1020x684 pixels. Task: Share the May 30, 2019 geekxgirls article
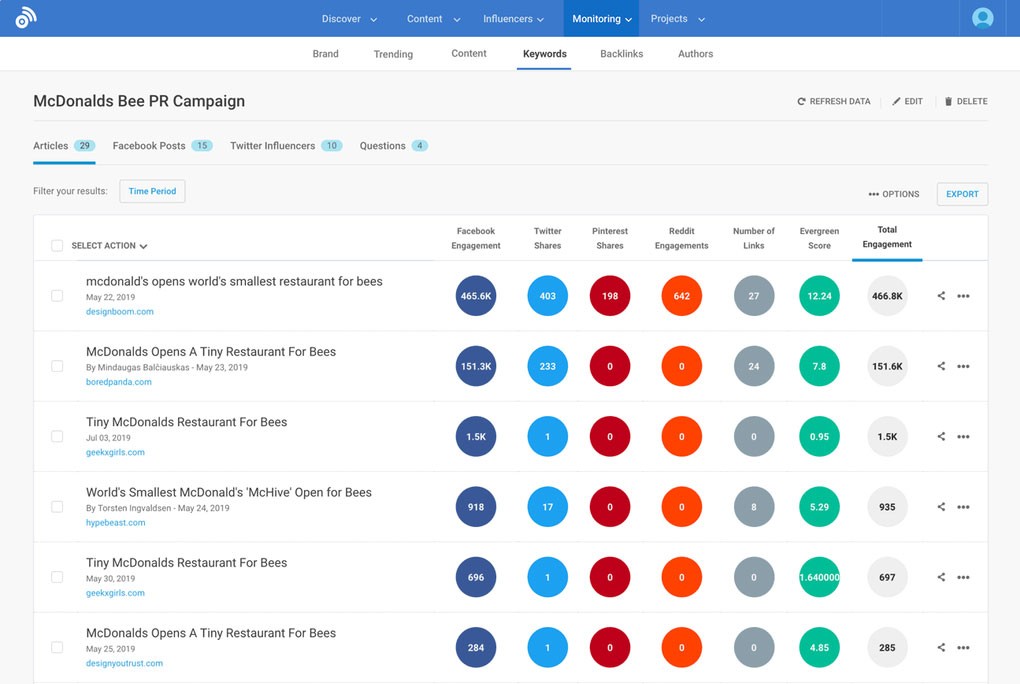[x=941, y=577]
